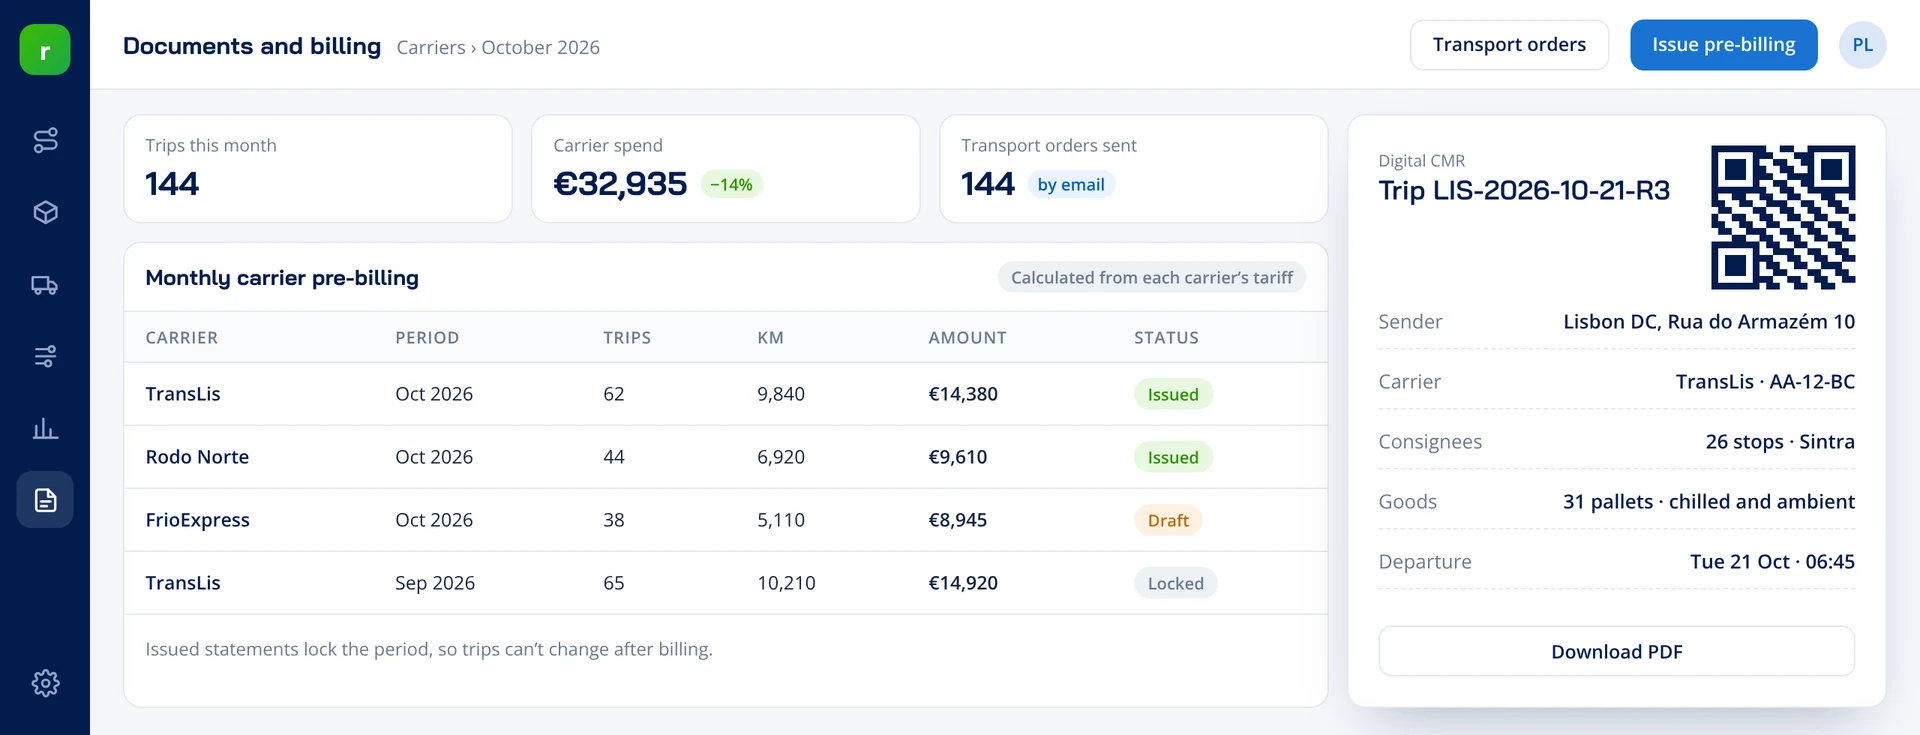
Task: Click the CMR QR code image
Action: click(x=1783, y=217)
